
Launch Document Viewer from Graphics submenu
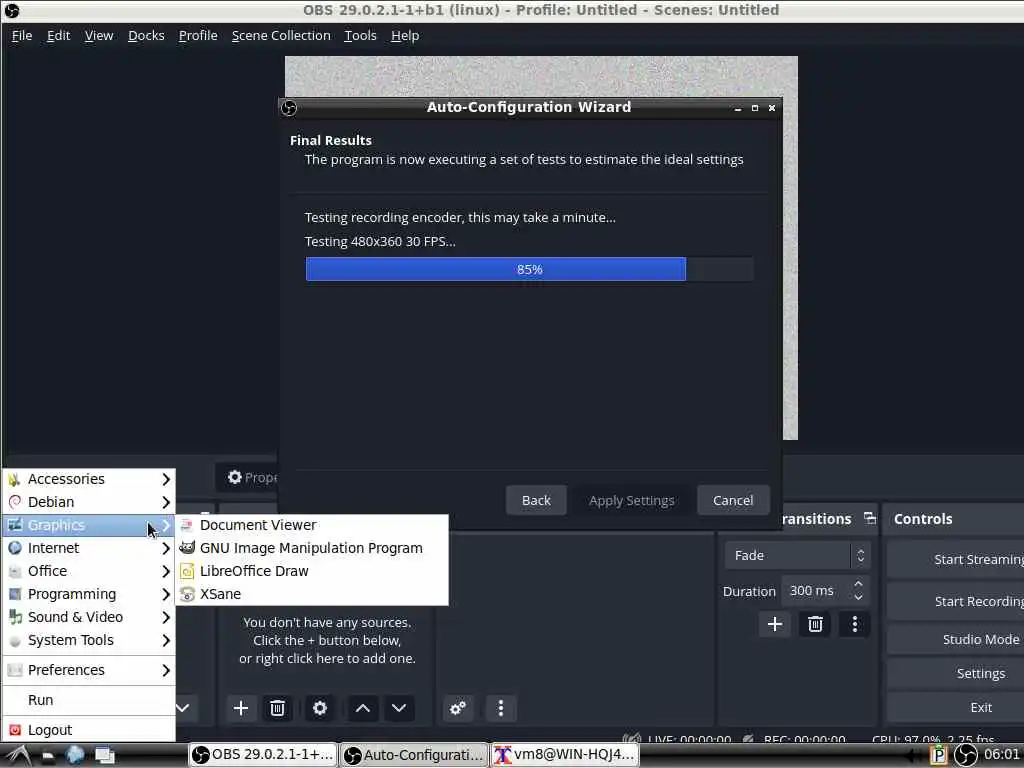tap(312, 525)
